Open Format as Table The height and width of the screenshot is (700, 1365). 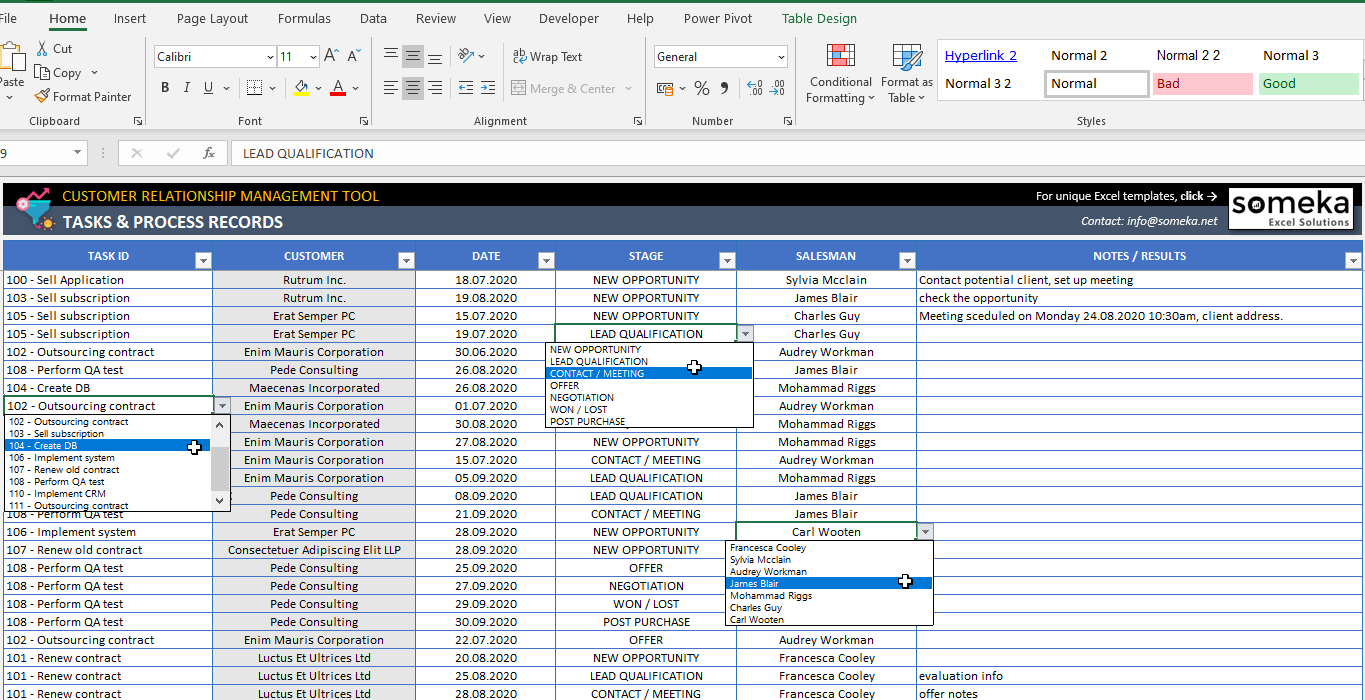pyautogui.click(x=906, y=72)
